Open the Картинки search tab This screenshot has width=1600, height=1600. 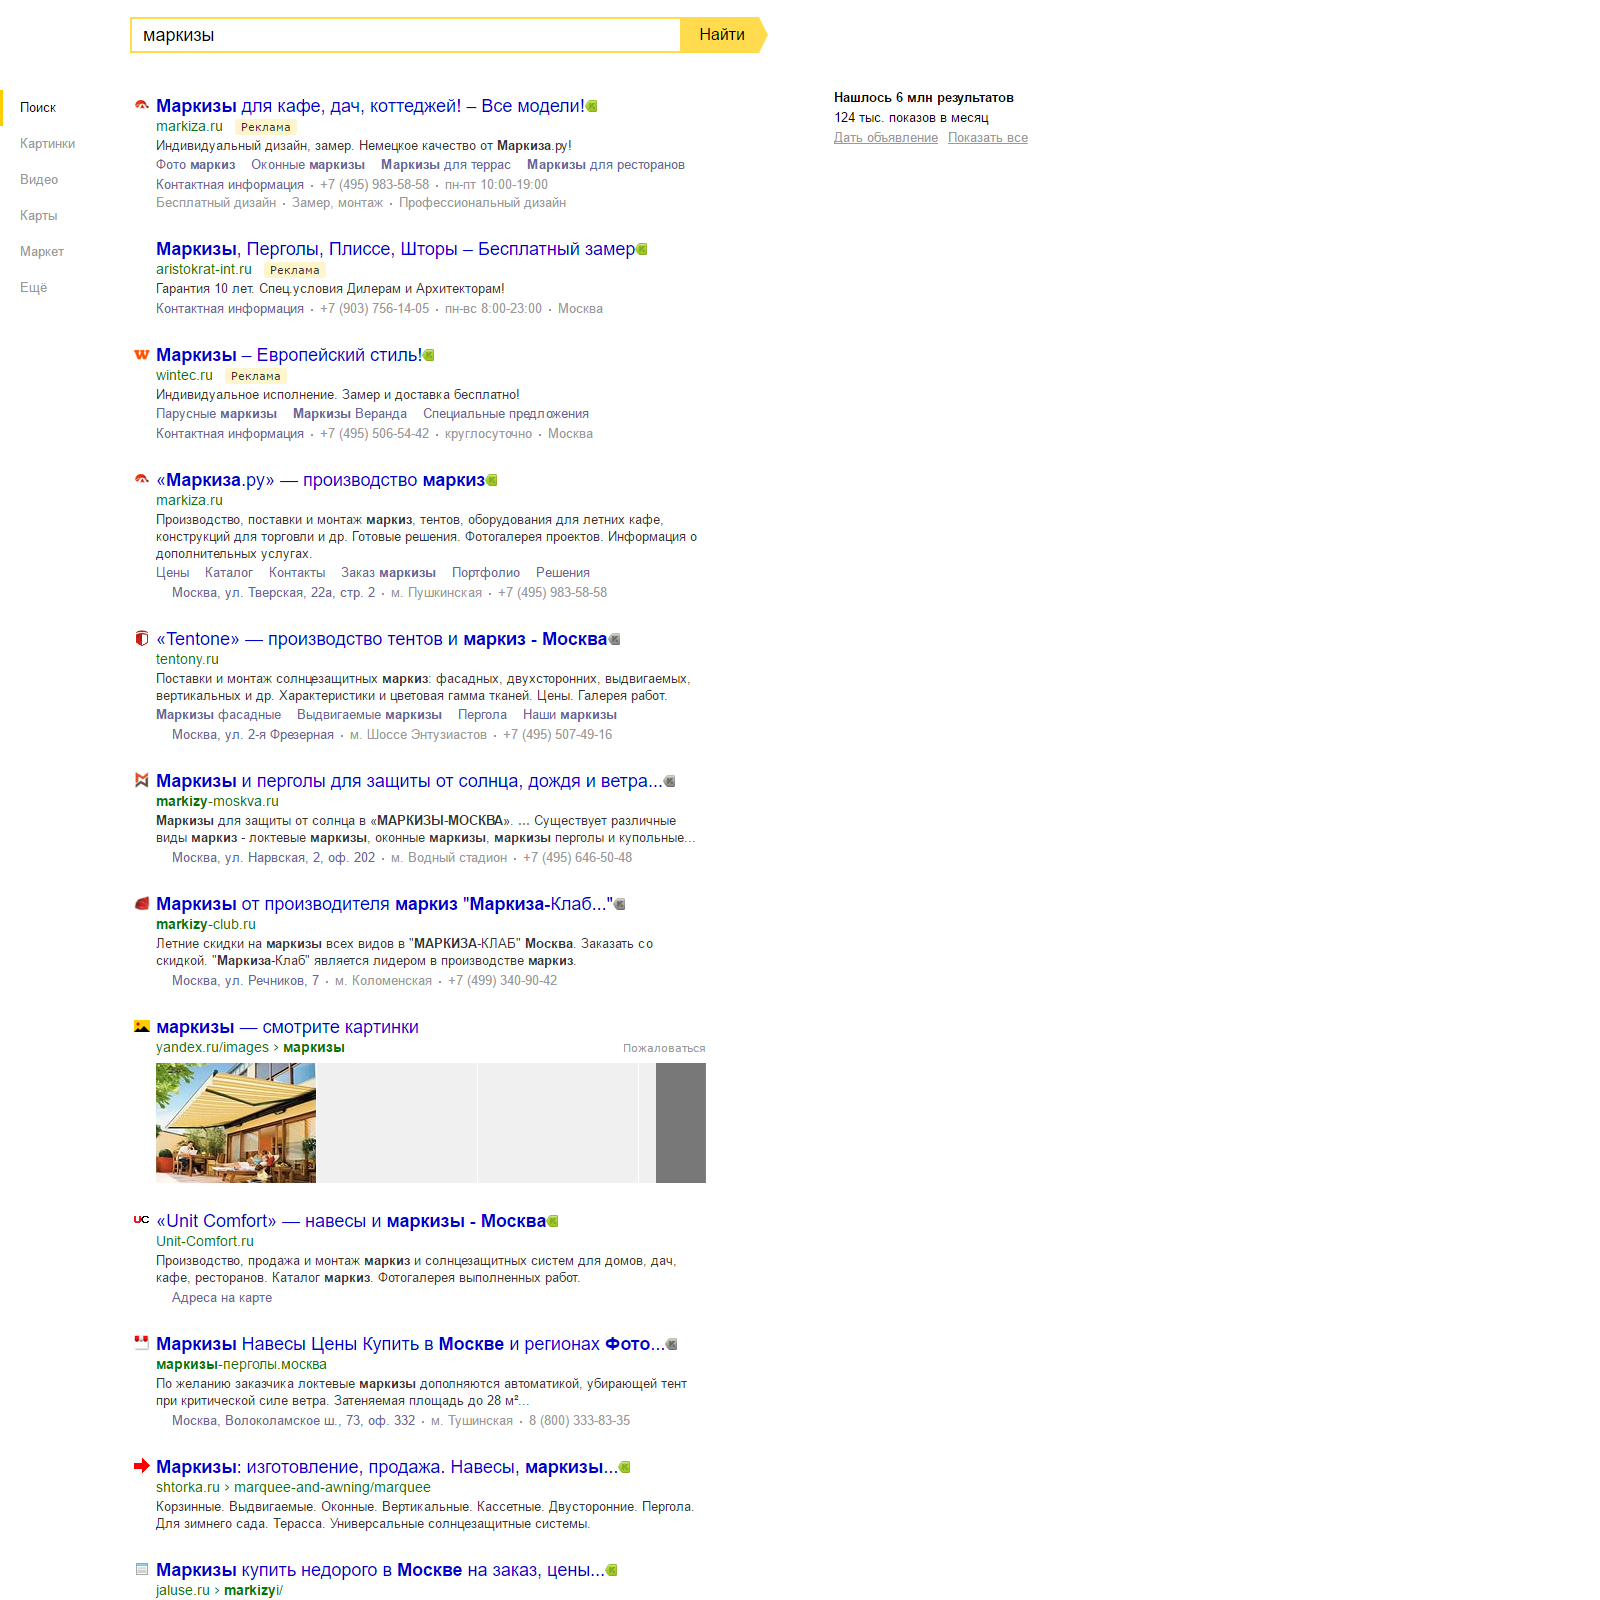coord(47,143)
